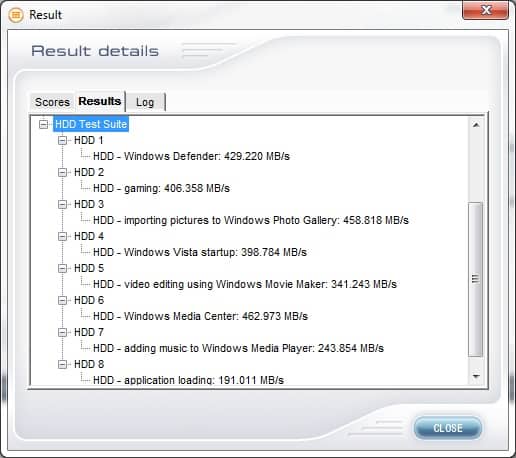The height and width of the screenshot is (458, 516).
Task: Open the Log tab
Action: 145,102
